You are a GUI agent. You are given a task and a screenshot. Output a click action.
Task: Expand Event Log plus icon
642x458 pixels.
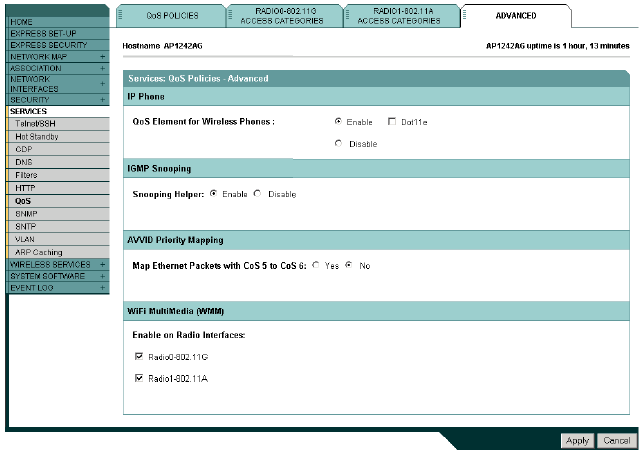tap(103, 287)
